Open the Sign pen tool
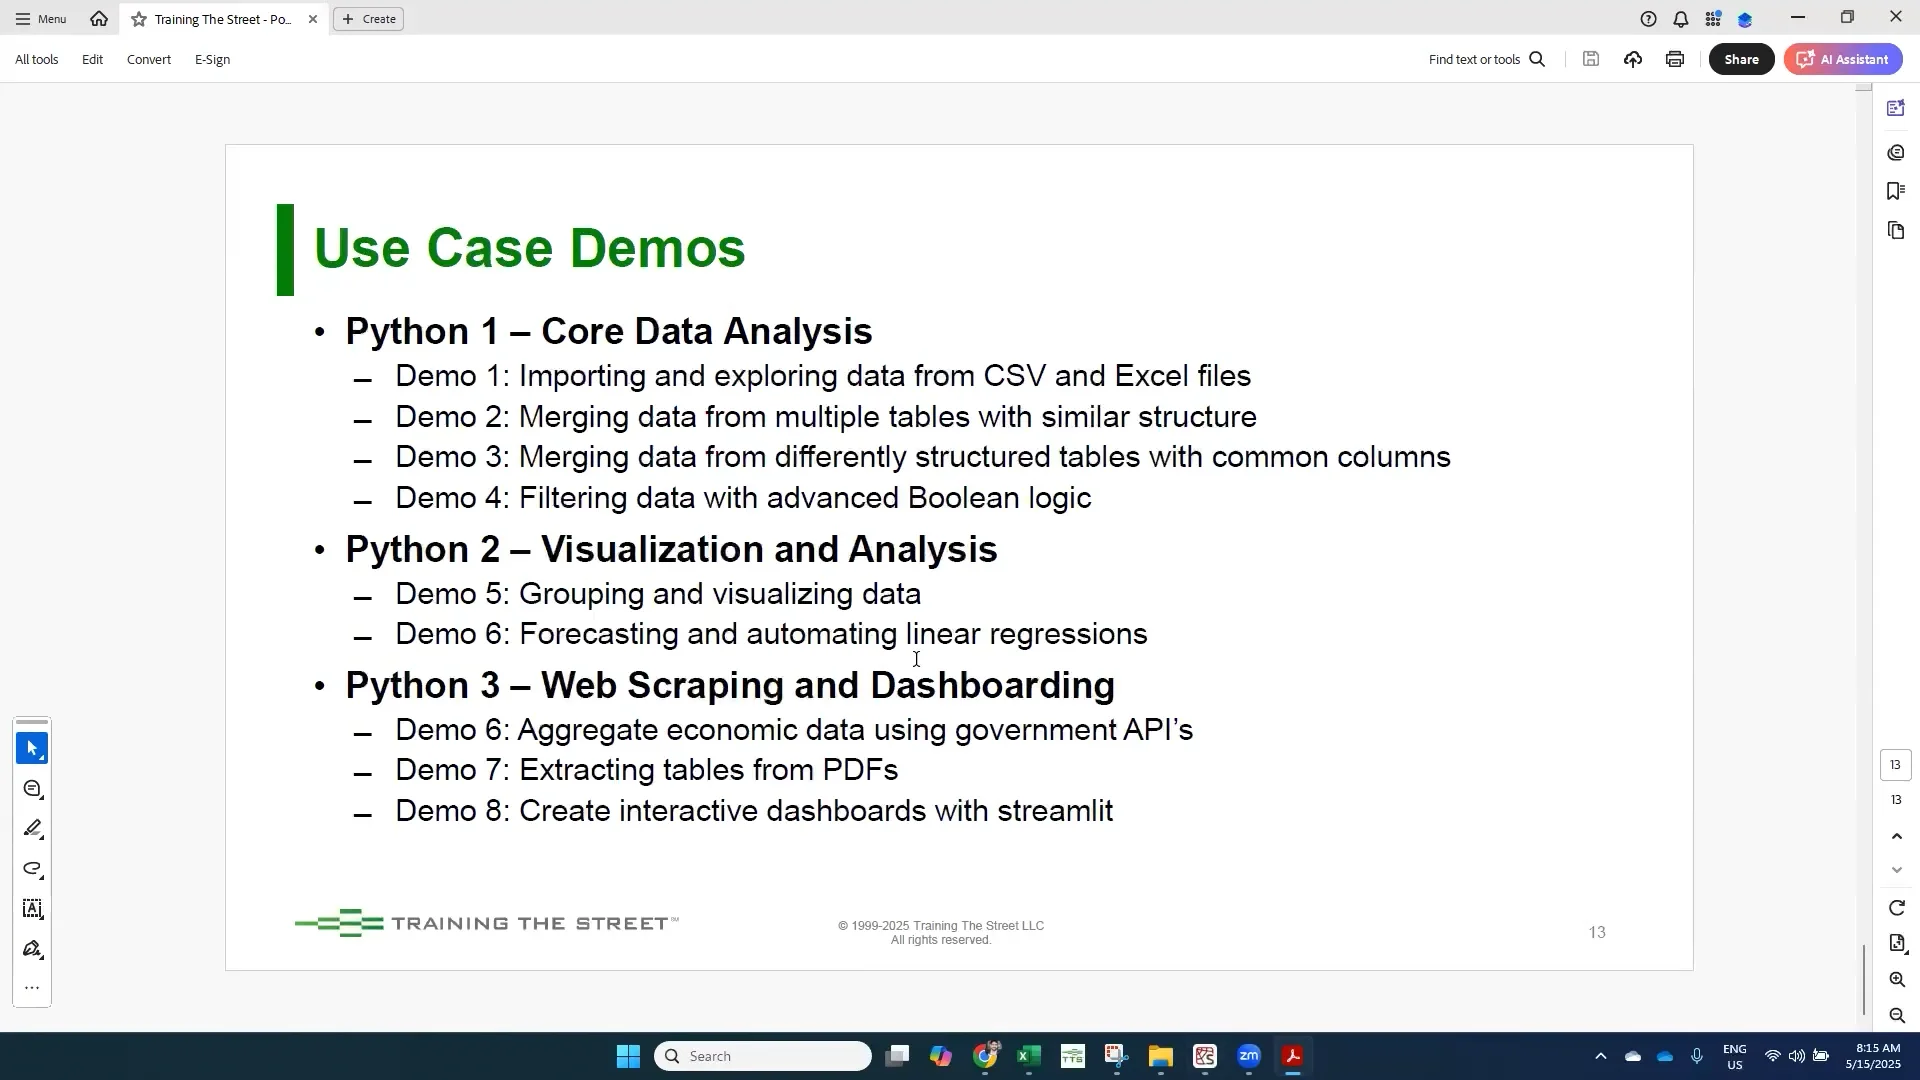1920x1080 pixels. 32,949
